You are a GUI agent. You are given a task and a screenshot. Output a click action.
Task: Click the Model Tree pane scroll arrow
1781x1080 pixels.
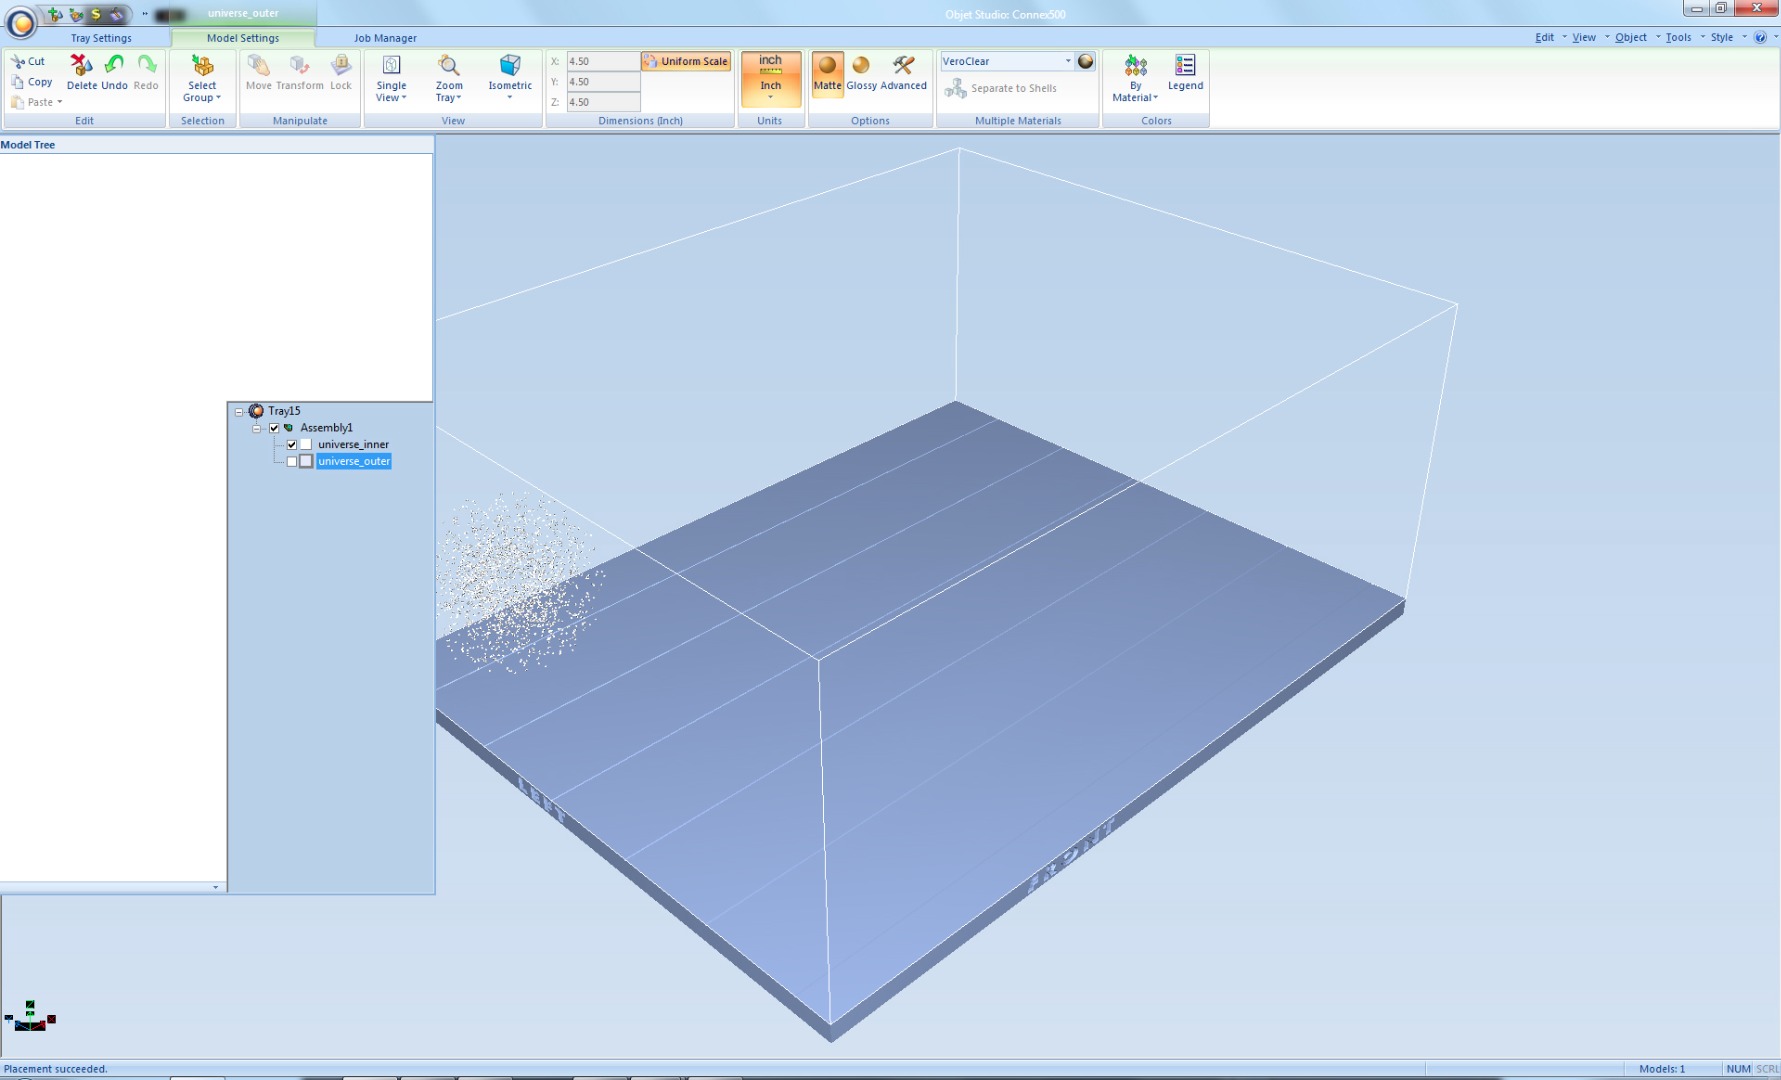[x=215, y=887]
